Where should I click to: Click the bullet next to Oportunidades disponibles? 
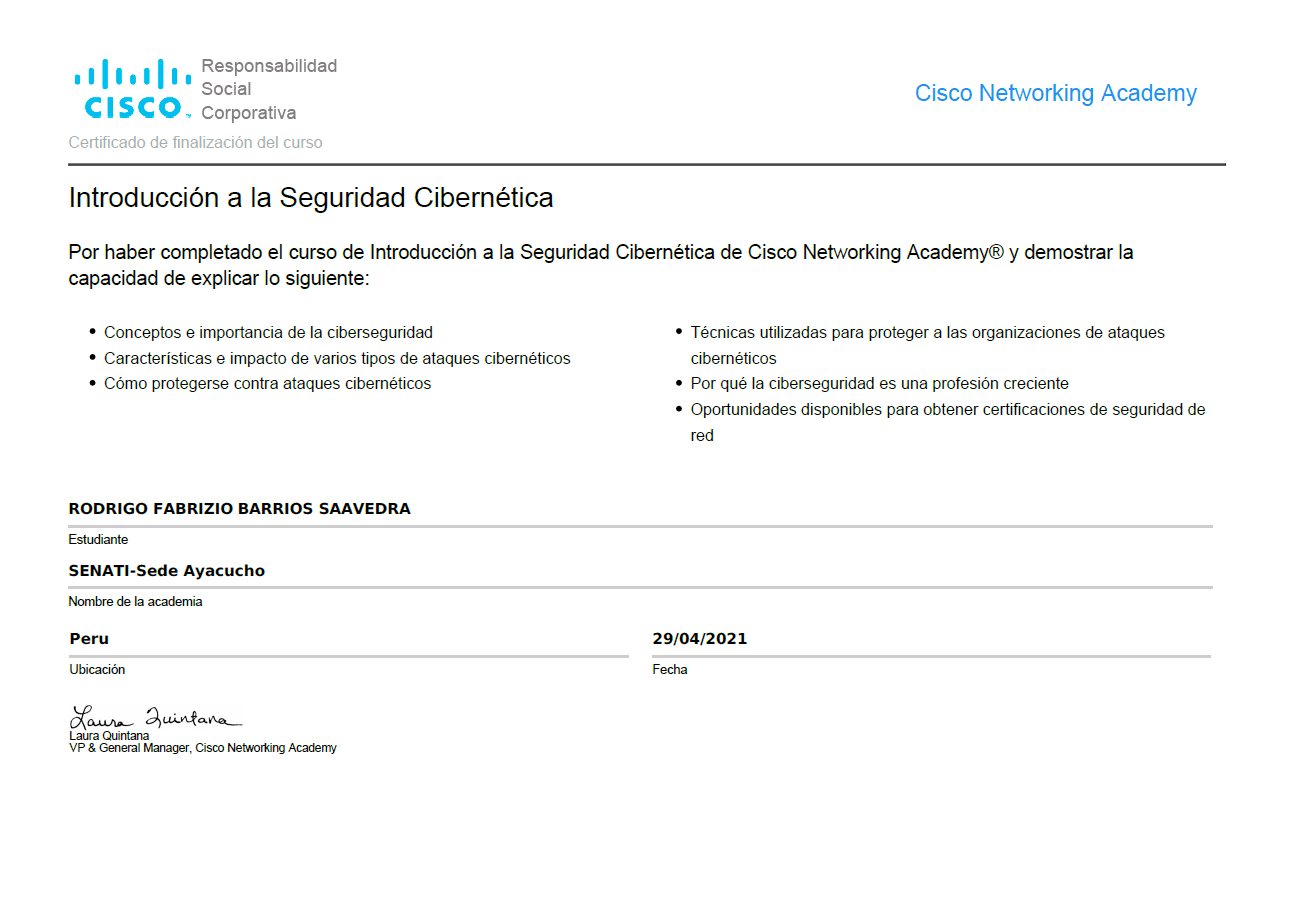(x=679, y=408)
